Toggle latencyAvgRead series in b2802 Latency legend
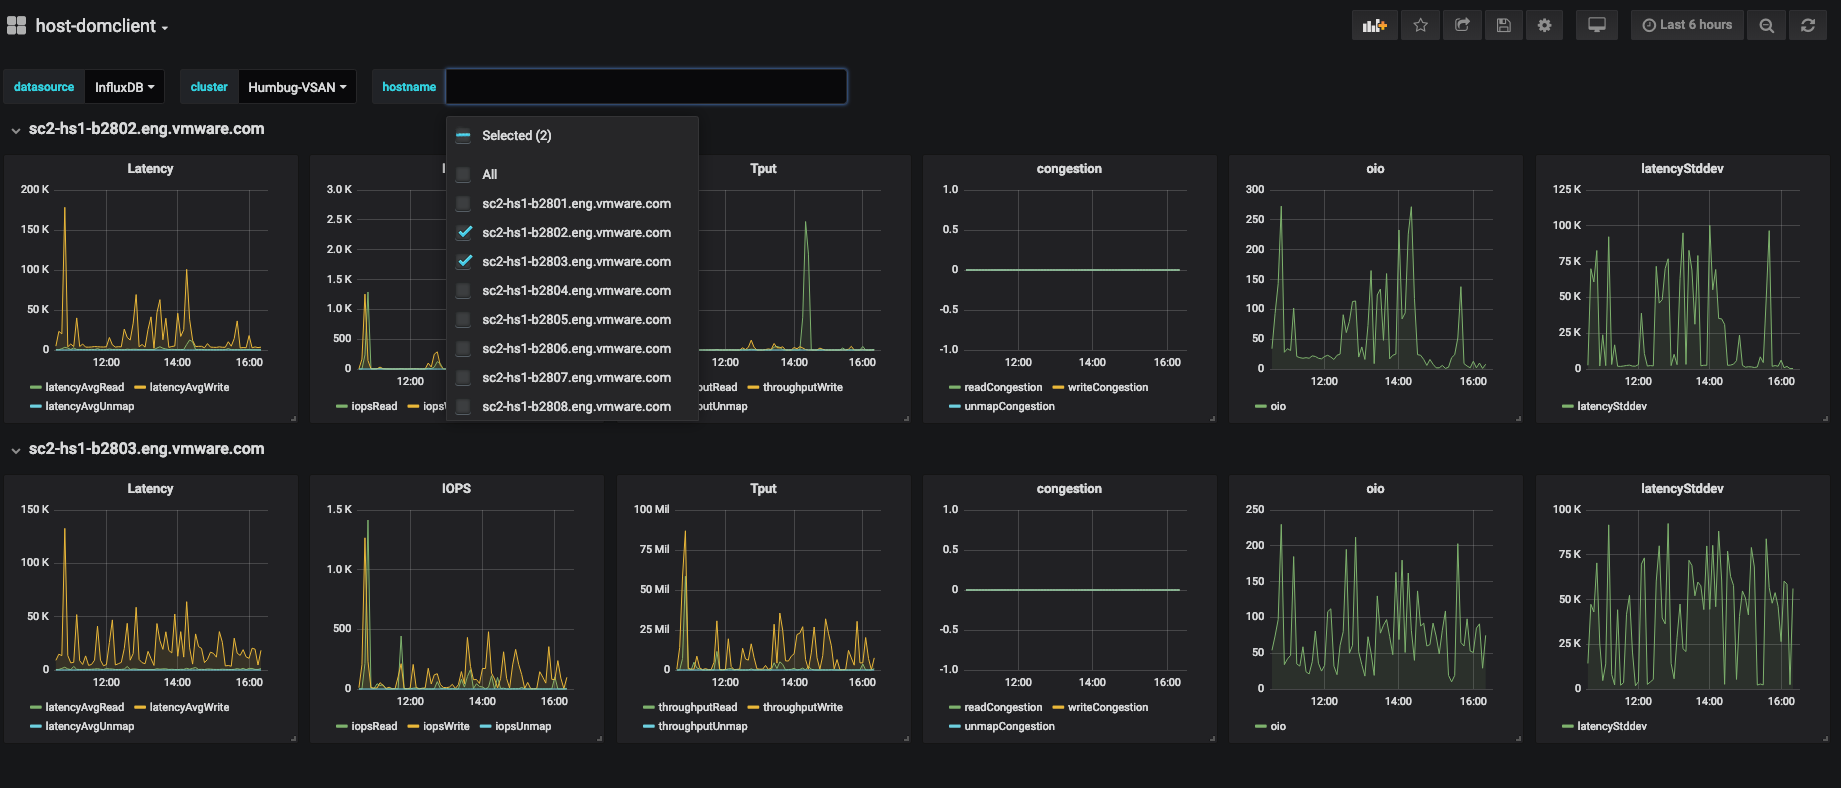 pos(85,388)
